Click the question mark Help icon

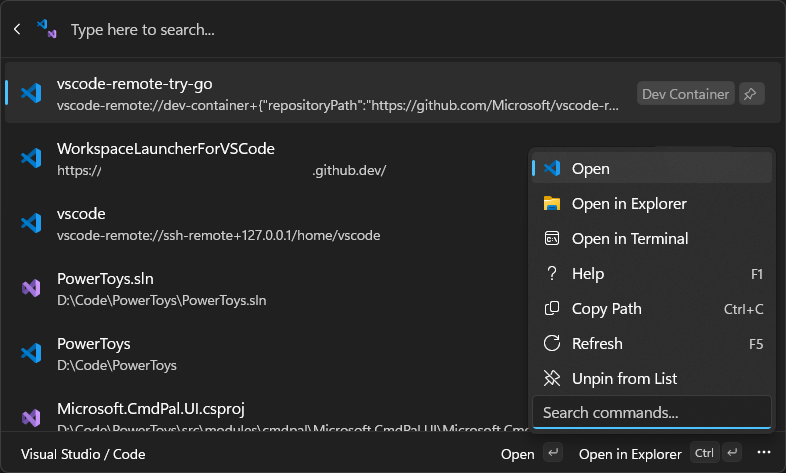[552, 274]
